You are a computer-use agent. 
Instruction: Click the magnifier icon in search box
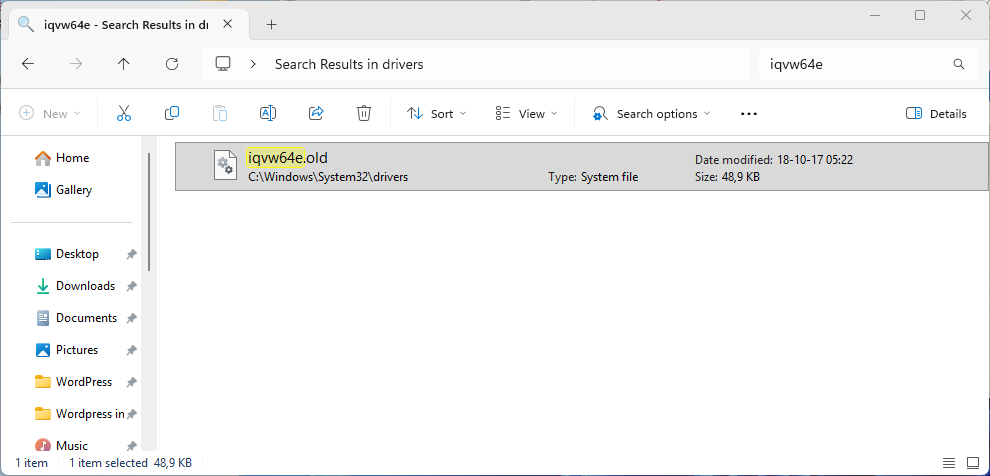pos(958,64)
